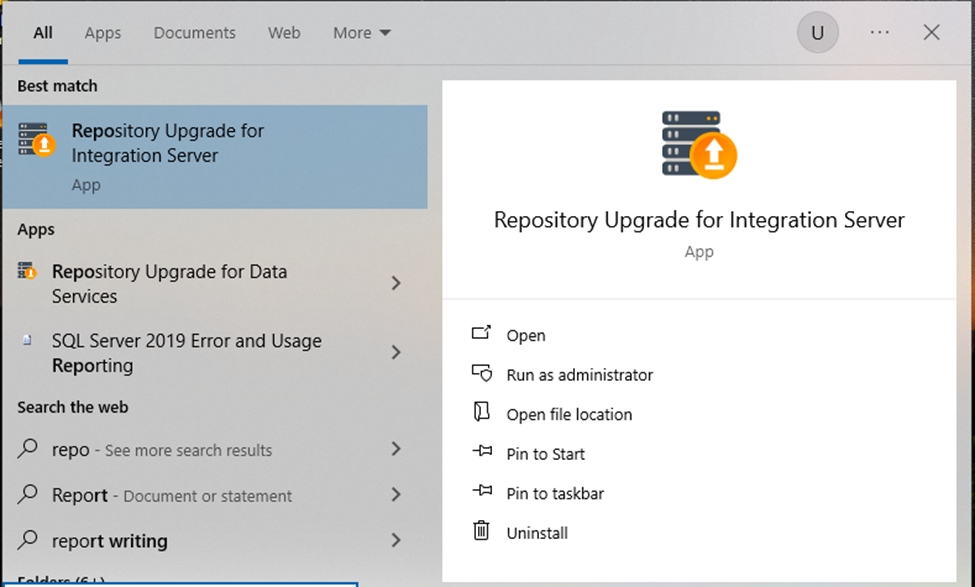This screenshot has height=587, width=975.
Task: Click Open in the app actions
Action: [x=525, y=335]
